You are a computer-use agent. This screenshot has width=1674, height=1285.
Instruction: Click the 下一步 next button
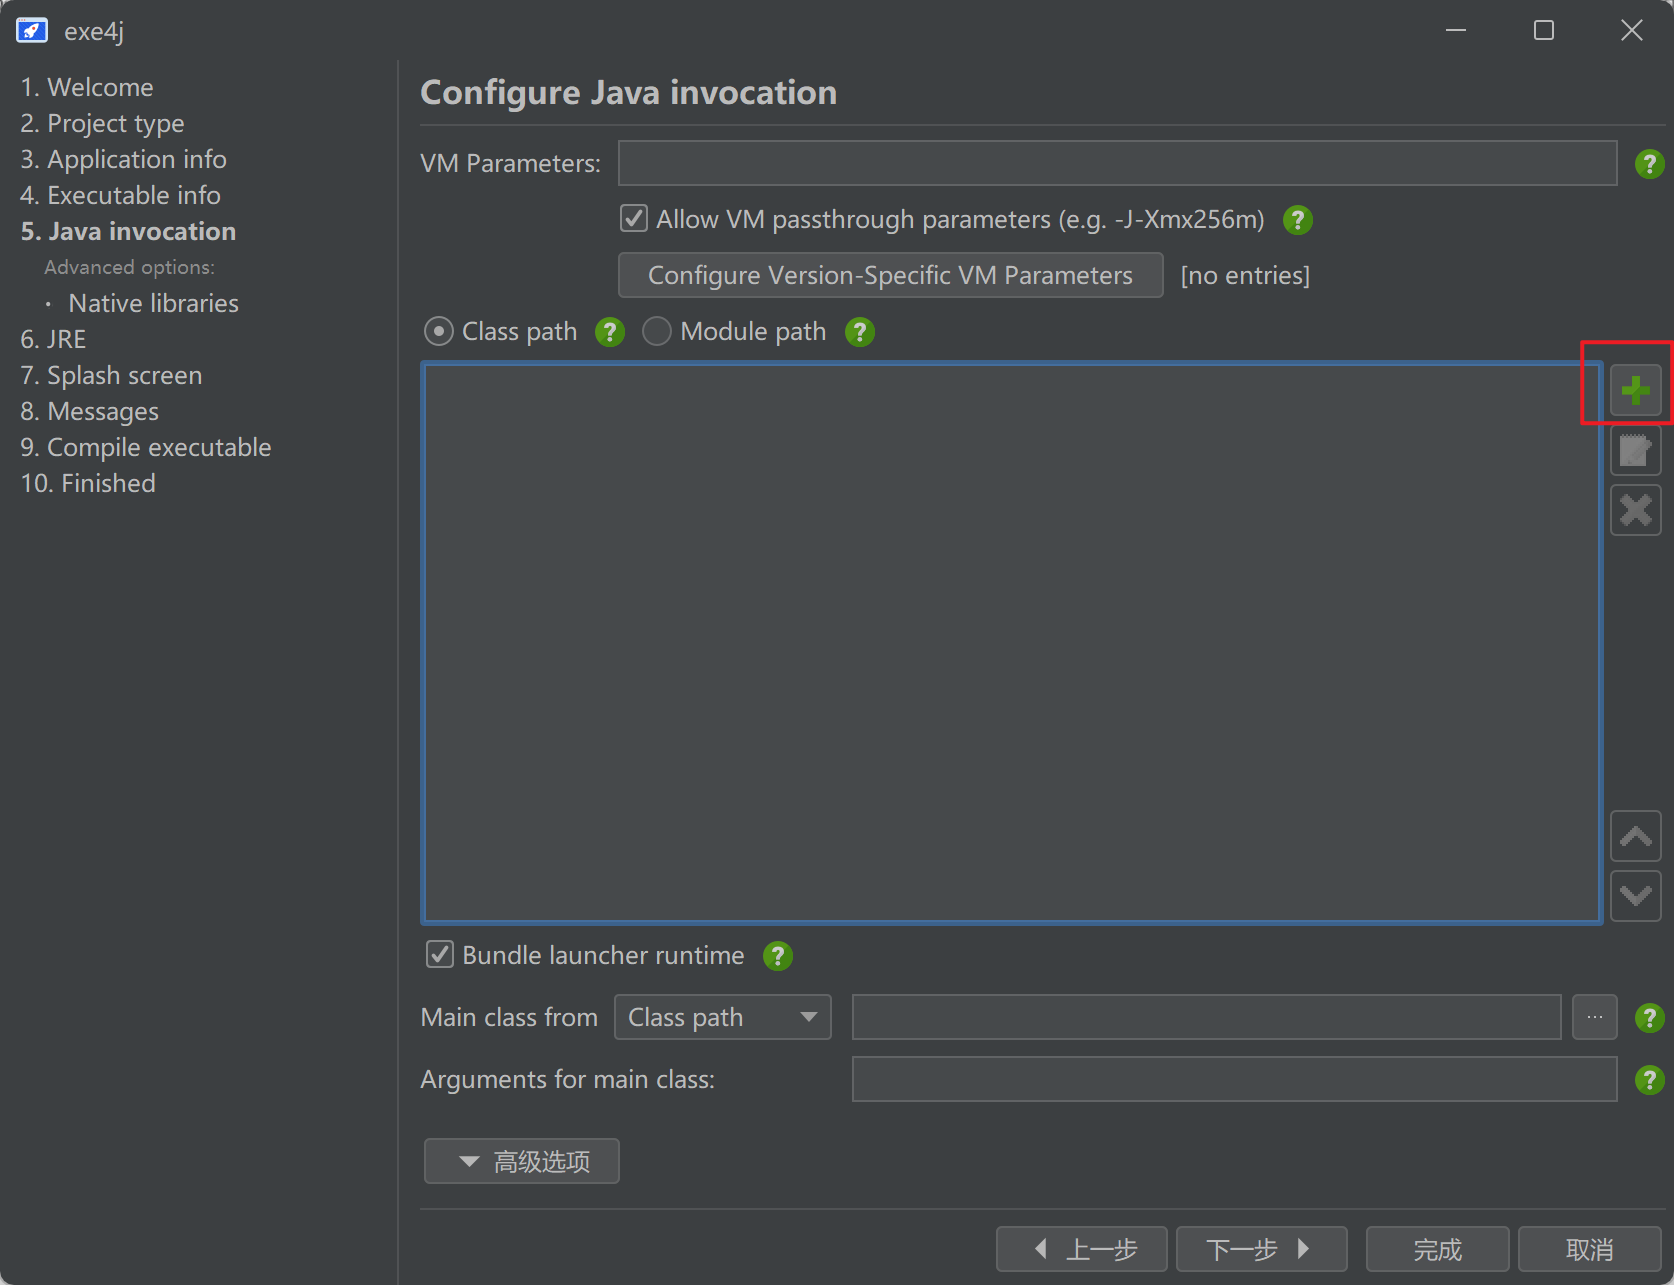point(1261,1249)
